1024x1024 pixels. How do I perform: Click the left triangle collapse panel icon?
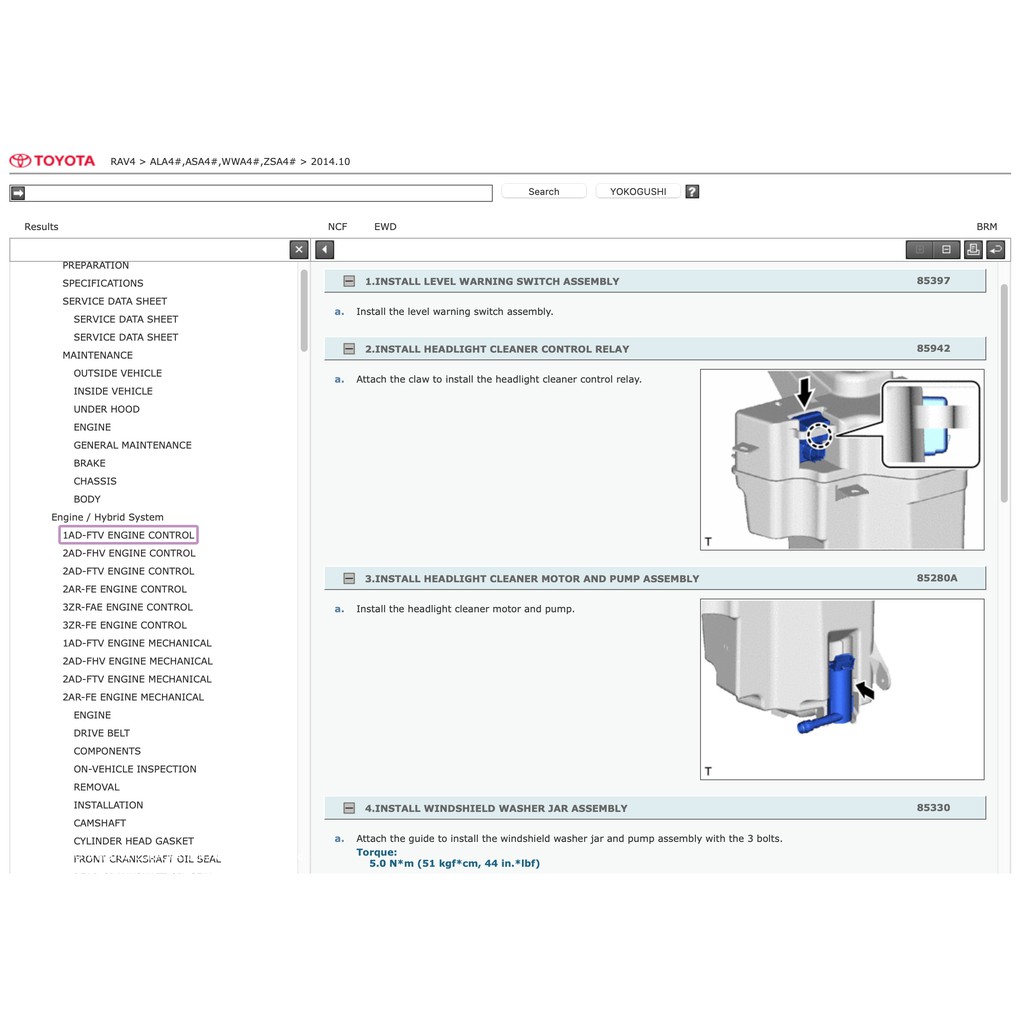(325, 250)
